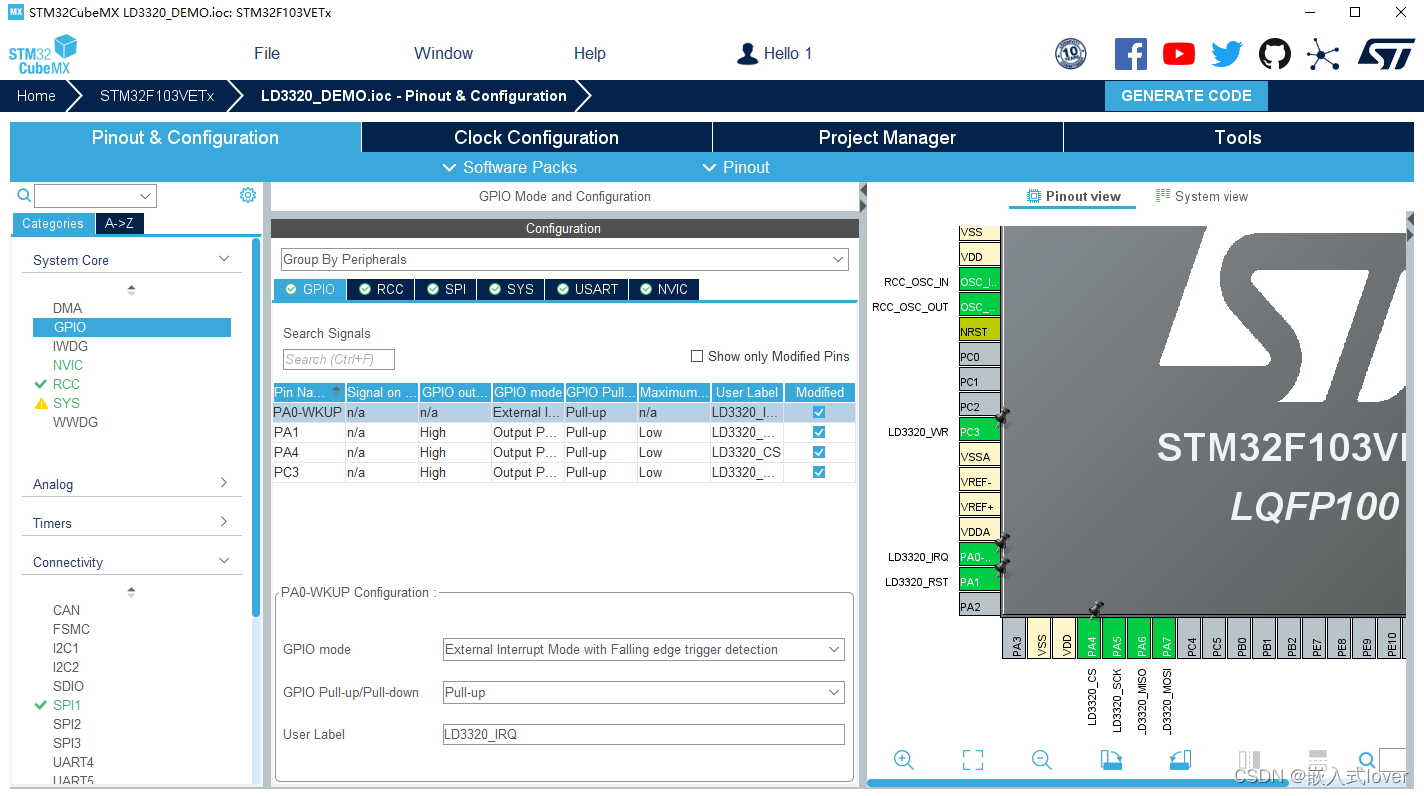This screenshot has height=796, width=1424.
Task: Click the Search Signals input field
Action: [x=339, y=359]
